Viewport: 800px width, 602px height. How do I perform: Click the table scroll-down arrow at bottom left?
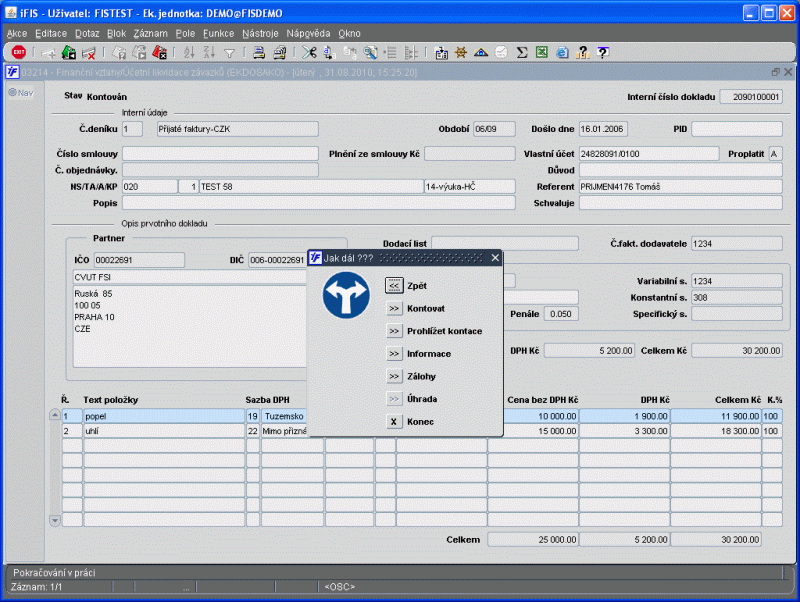[55, 520]
